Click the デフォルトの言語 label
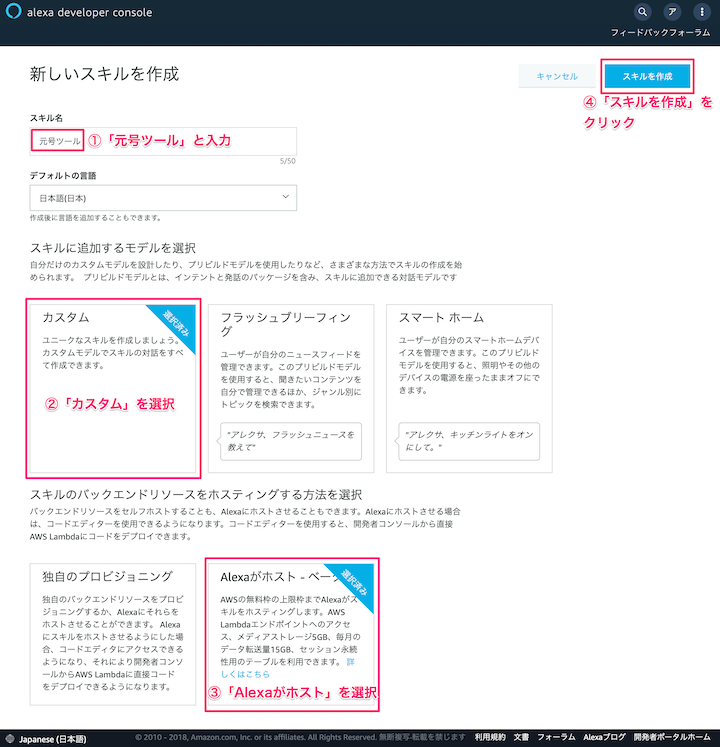The image size is (720, 747). pyautogui.click(x=63, y=175)
